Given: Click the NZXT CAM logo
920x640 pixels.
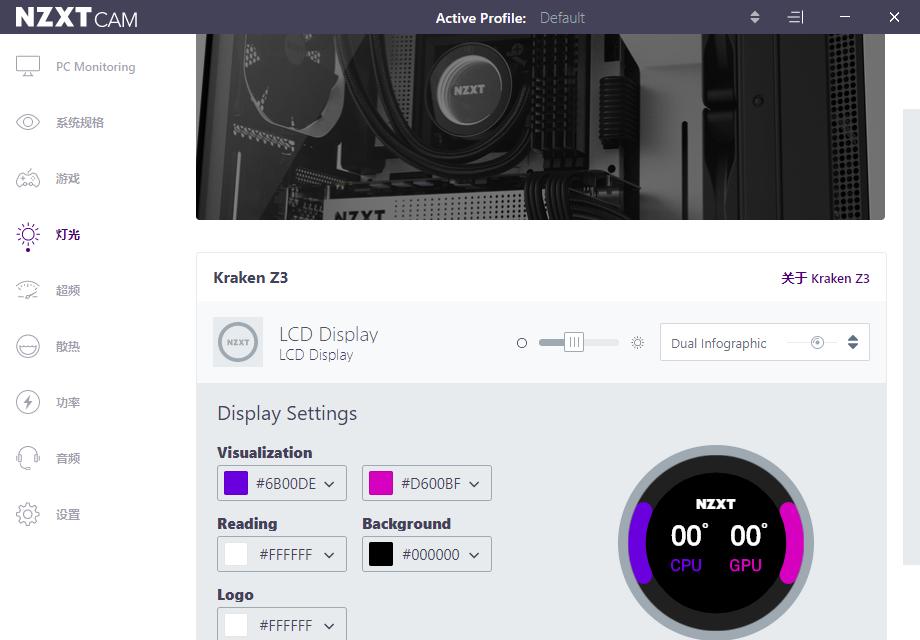Looking at the screenshot, I should click(76, 18).
